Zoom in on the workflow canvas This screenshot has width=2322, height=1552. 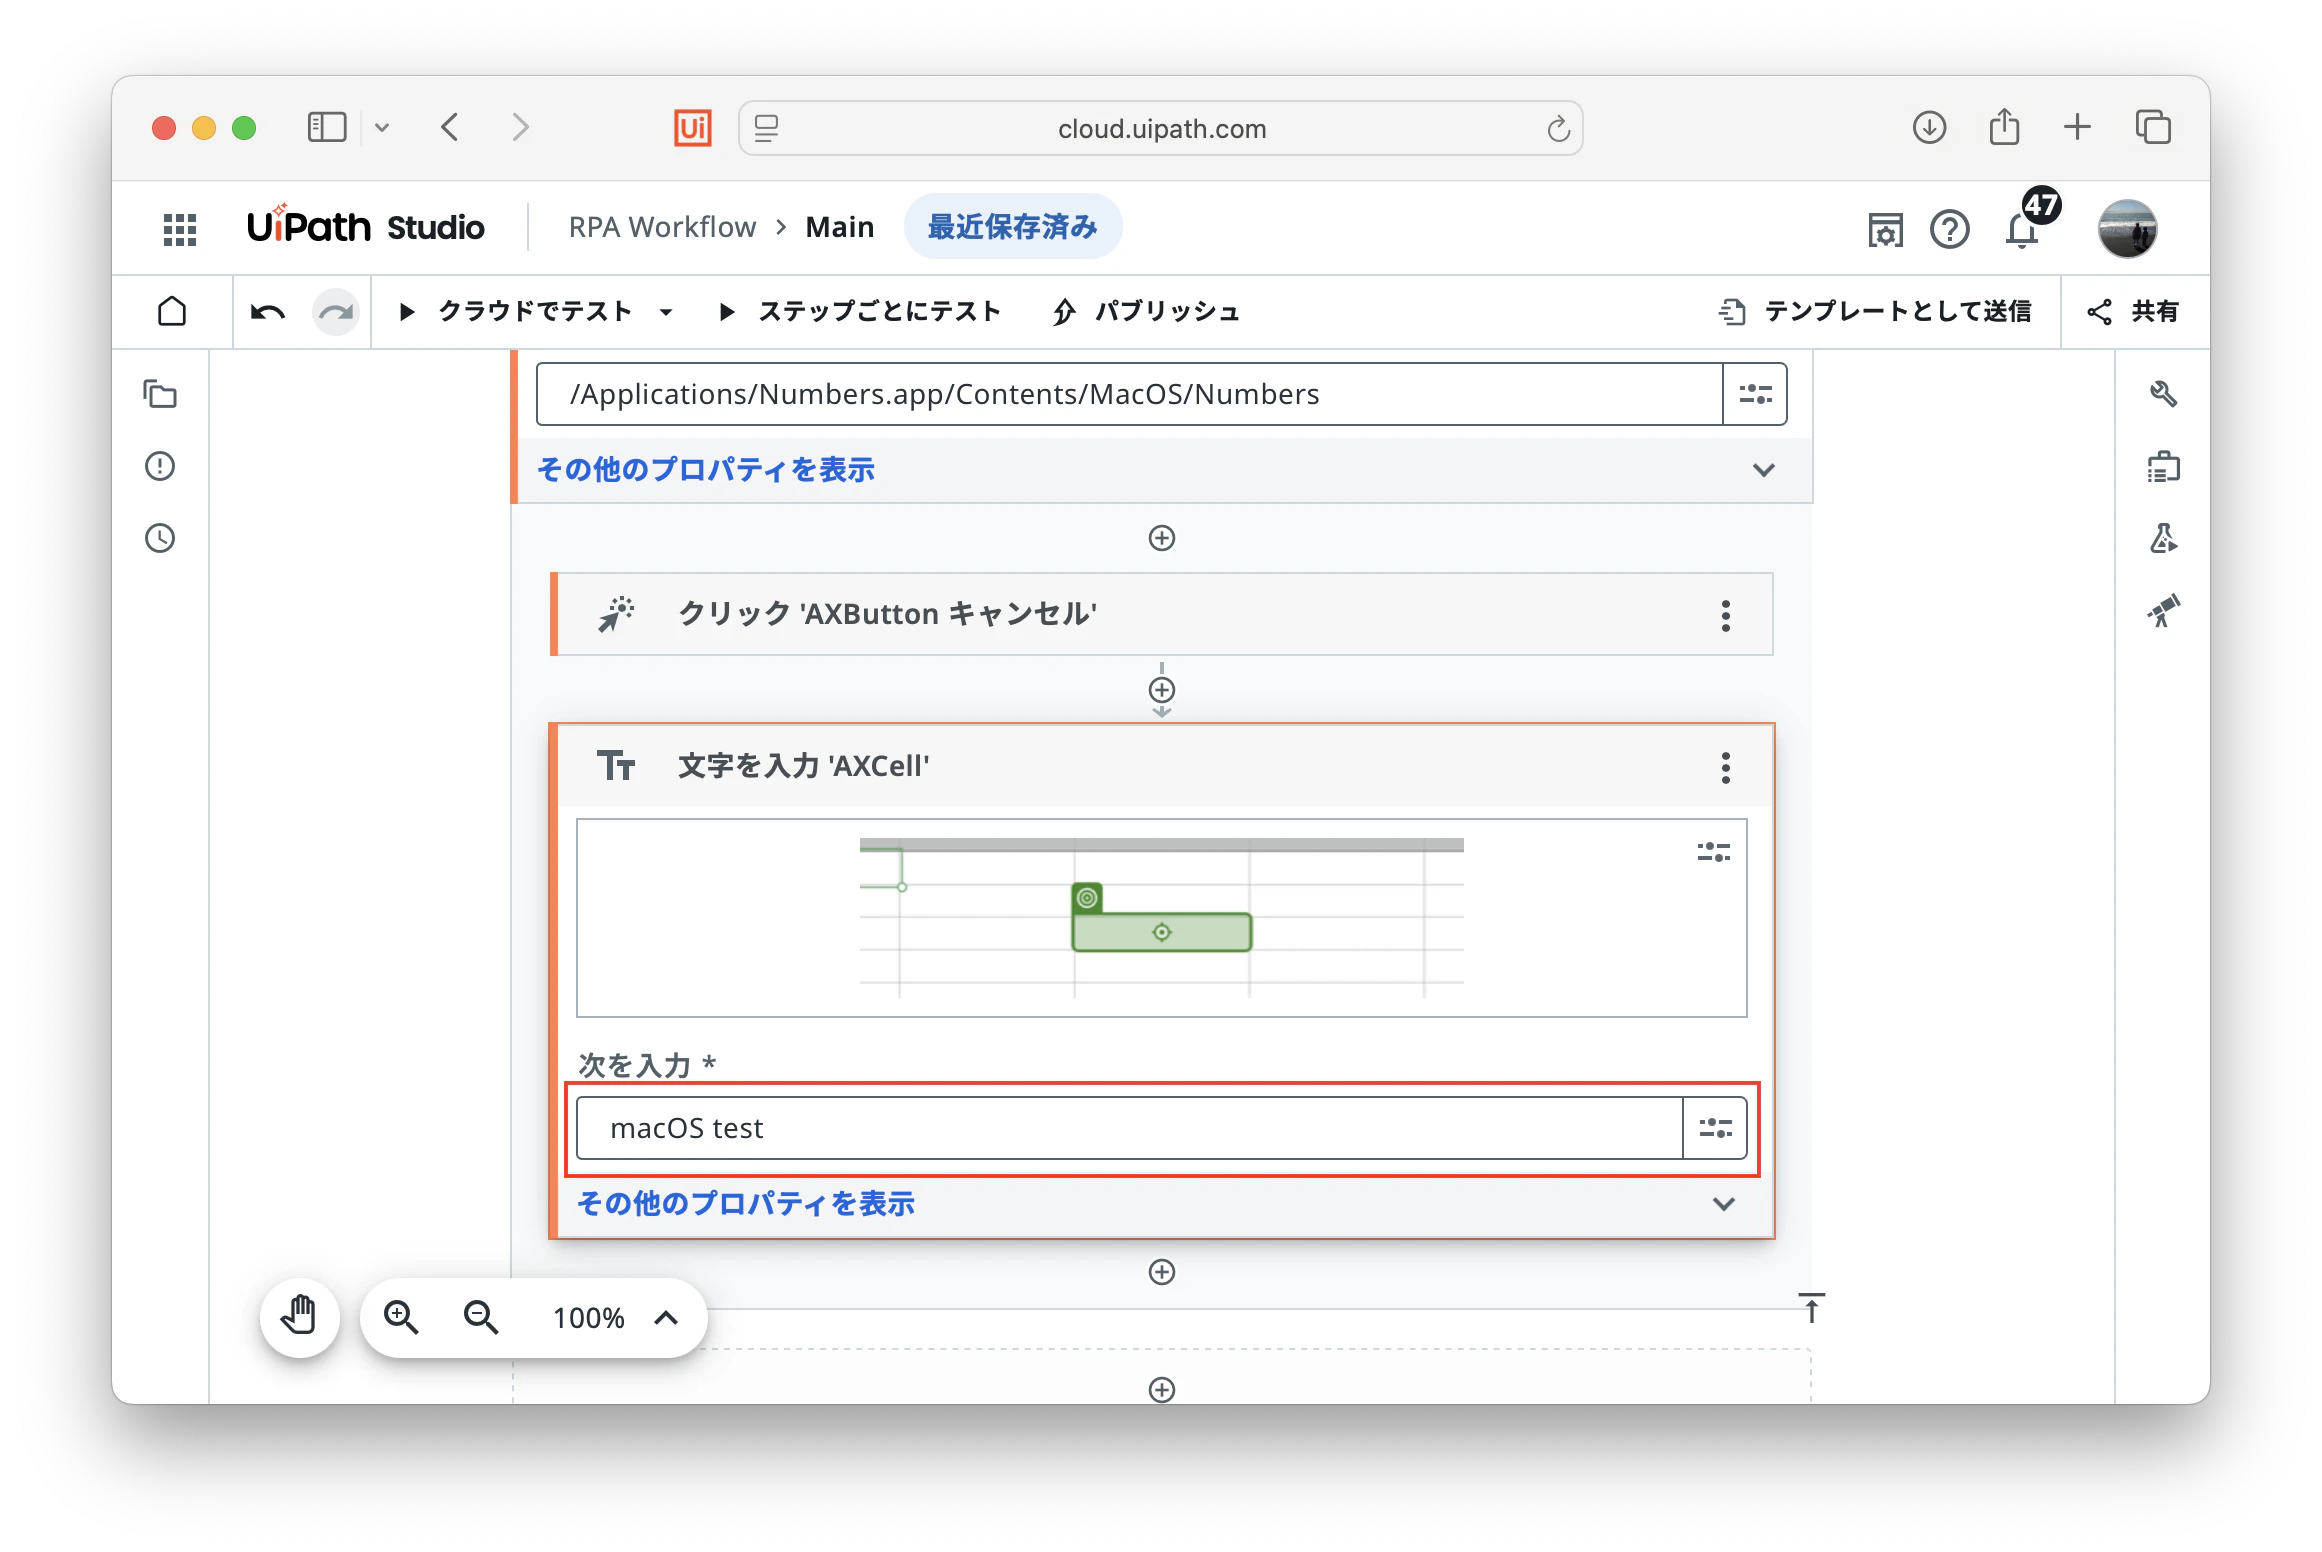tap(401, 1317)
